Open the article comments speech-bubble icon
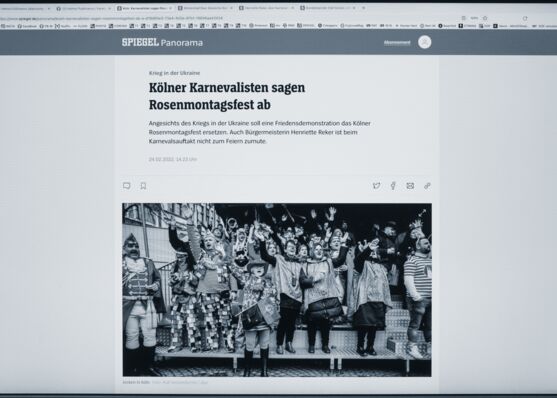The image size is (557, 398). tap(126, 186)
